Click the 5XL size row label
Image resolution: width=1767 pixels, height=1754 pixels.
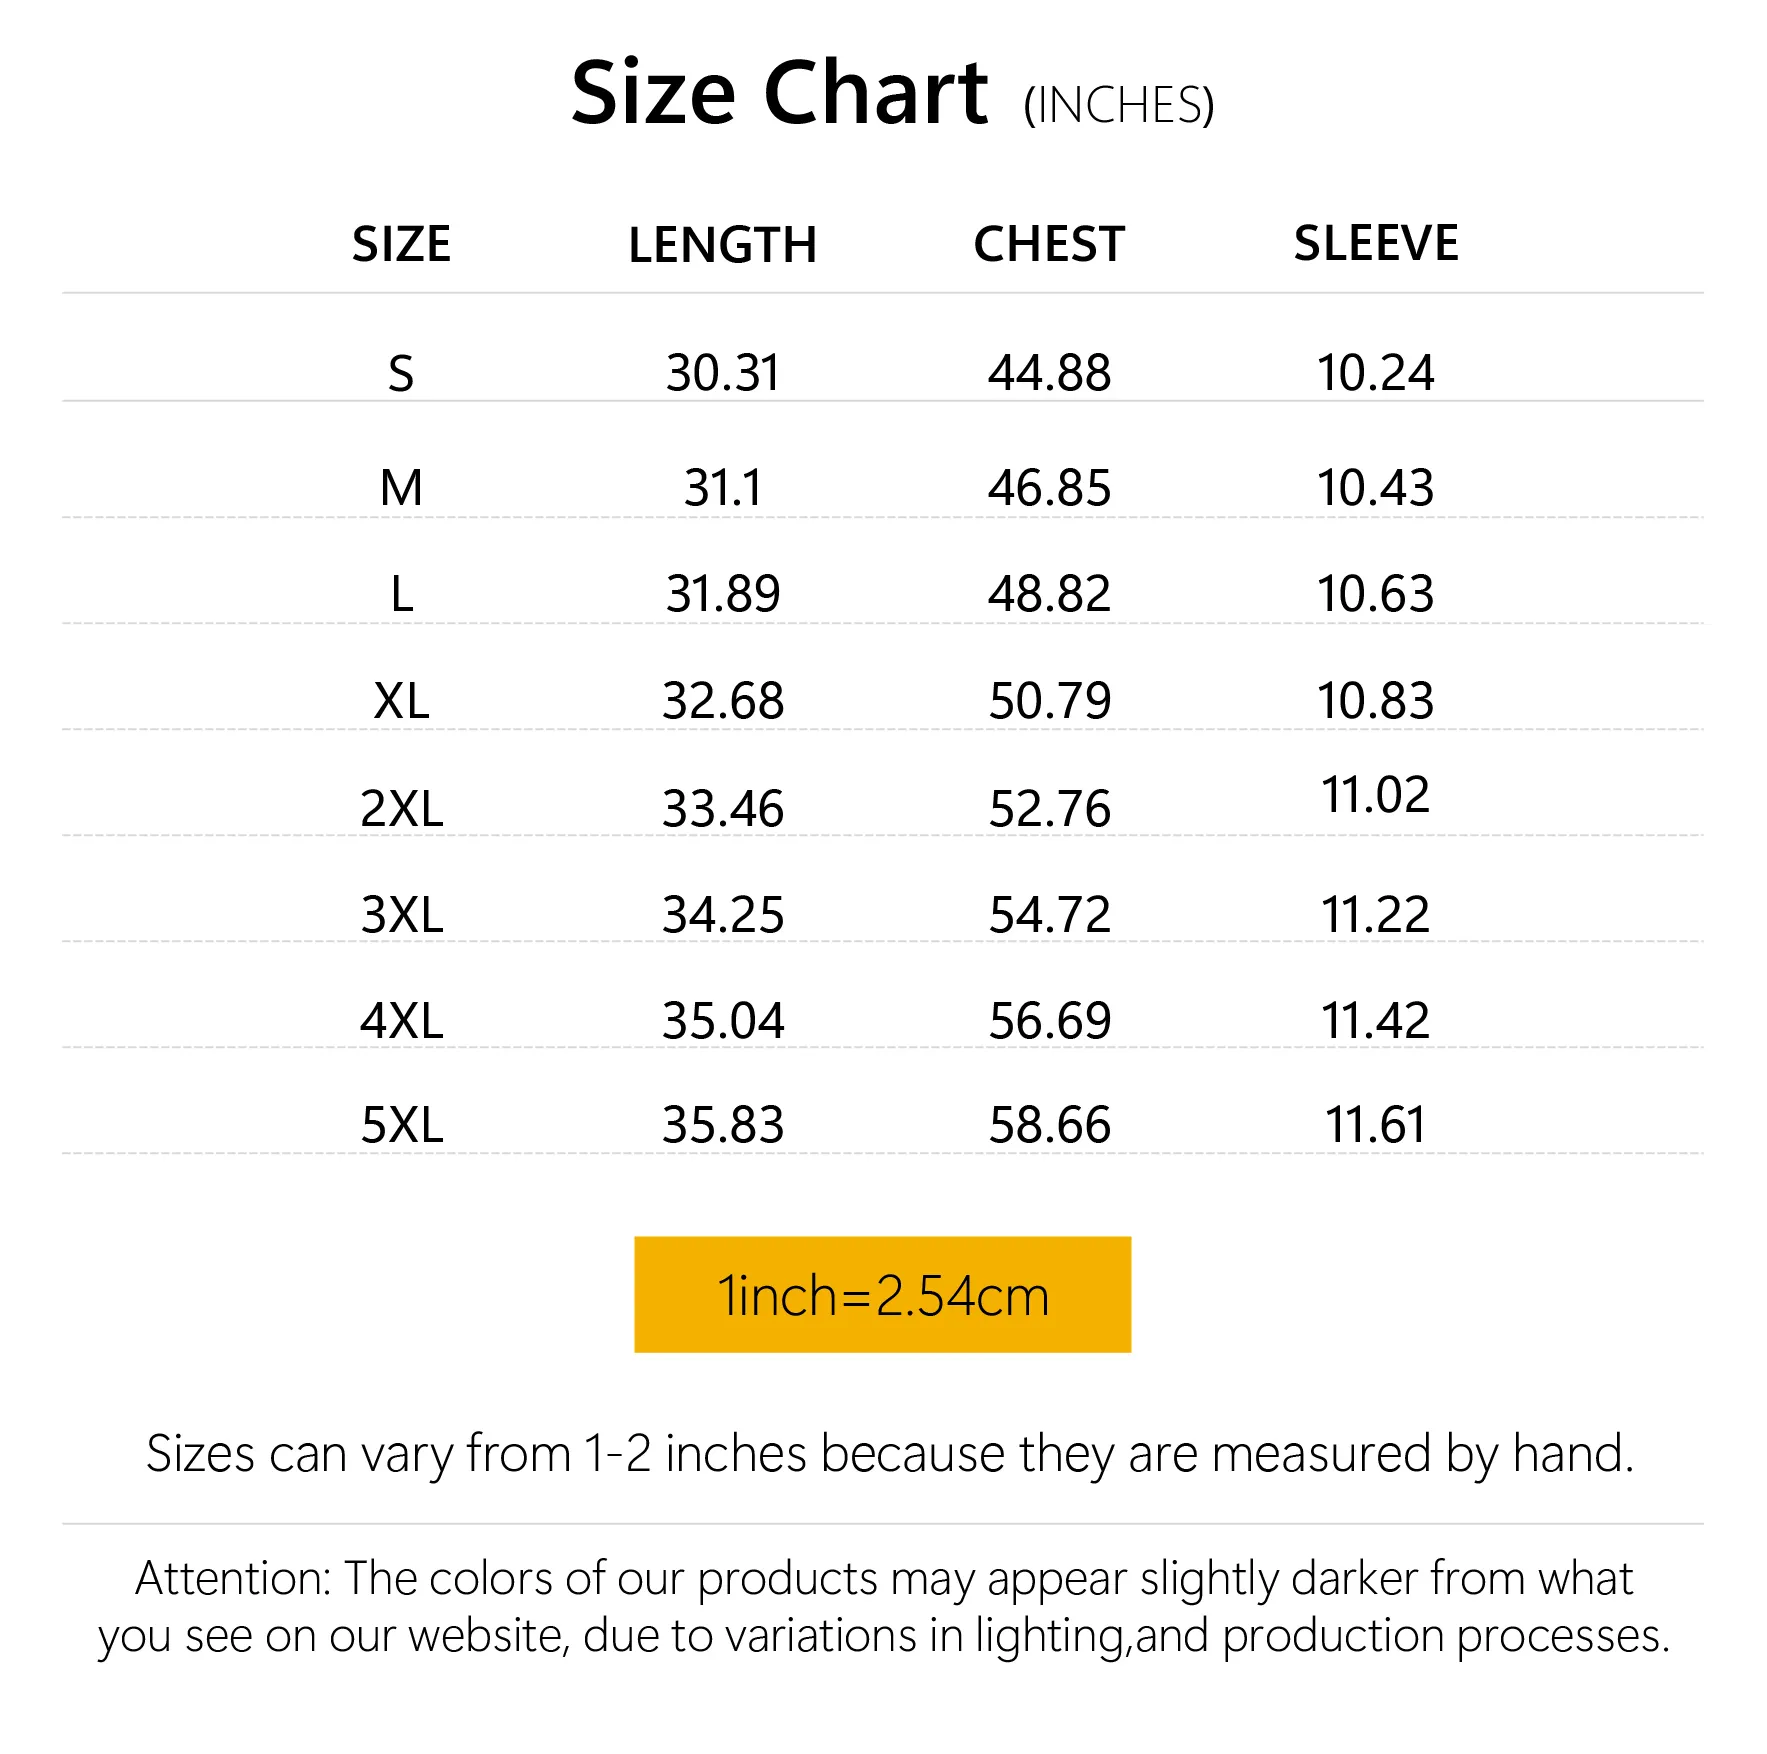pyautogui.click(x=401, y=1125)
